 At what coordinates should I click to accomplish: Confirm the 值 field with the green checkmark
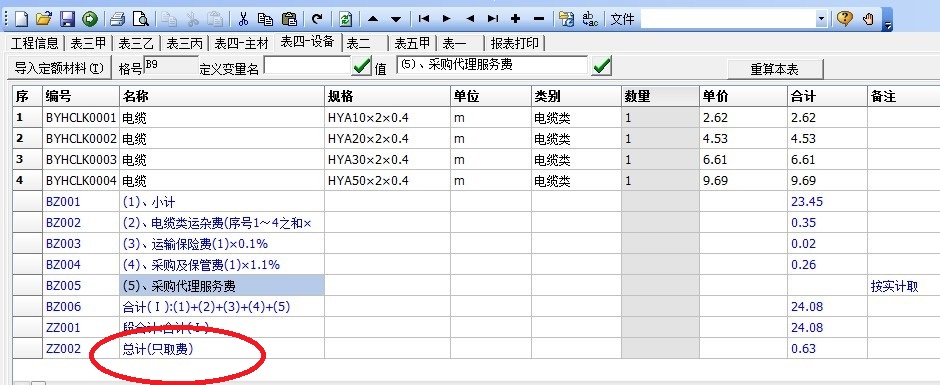tap(601, 65)
